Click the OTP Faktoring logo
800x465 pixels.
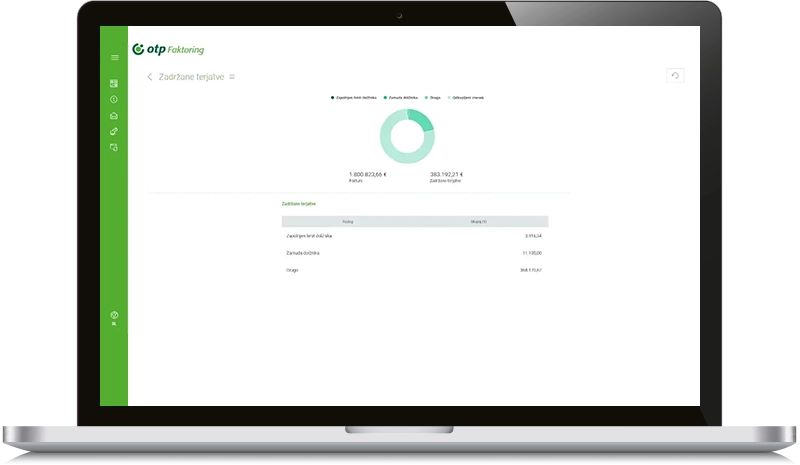coord(168,49)
